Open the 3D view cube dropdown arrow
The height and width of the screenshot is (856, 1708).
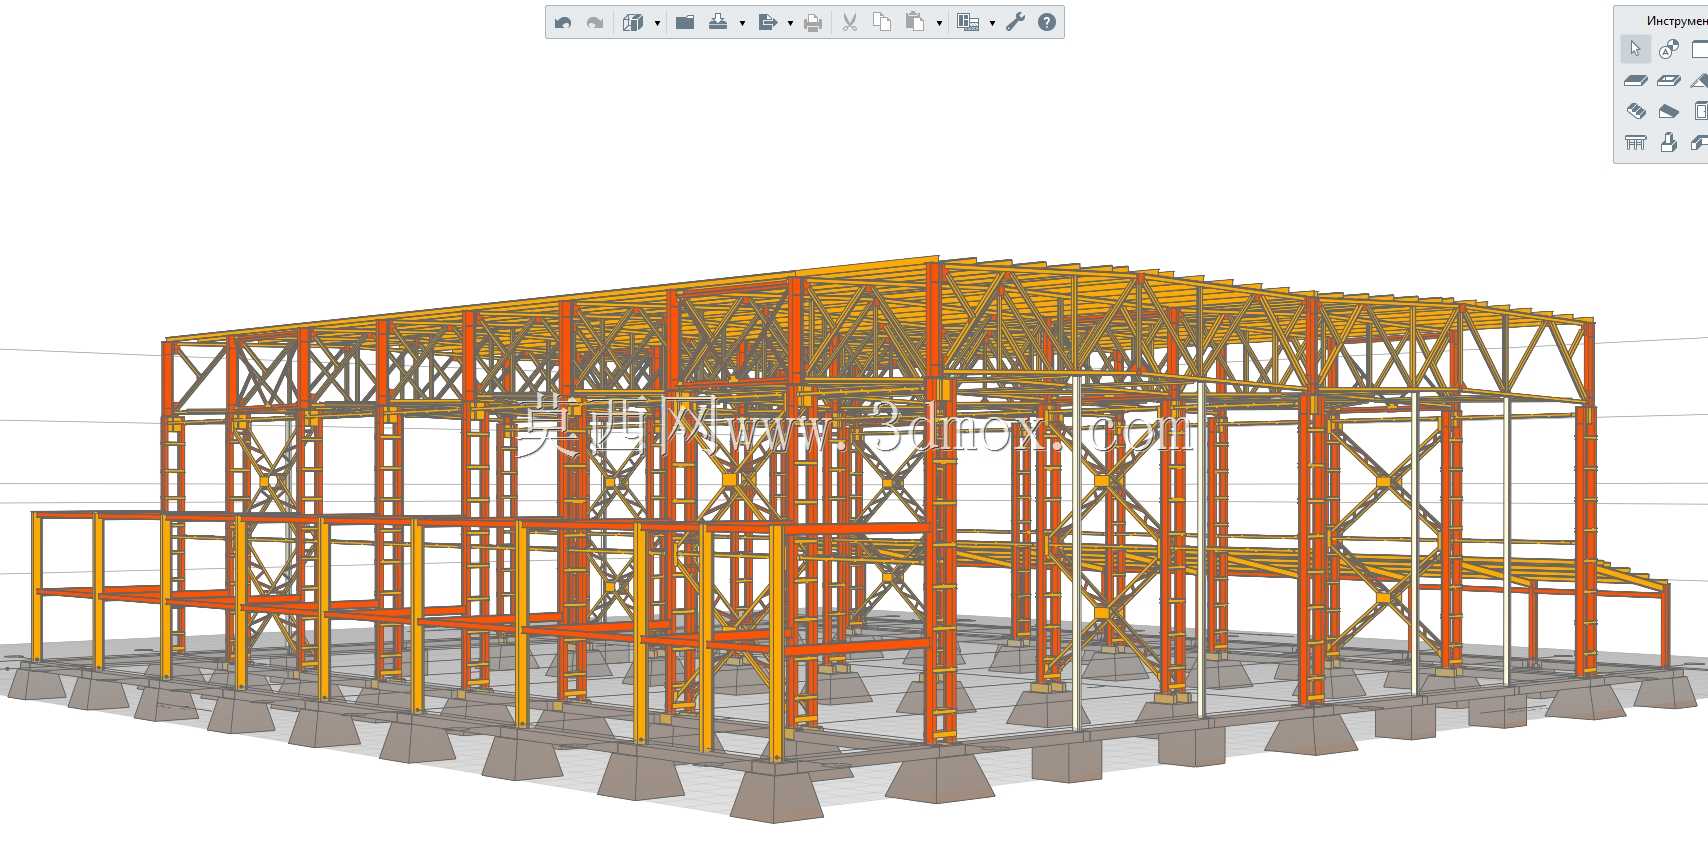(x=657, y=23)
